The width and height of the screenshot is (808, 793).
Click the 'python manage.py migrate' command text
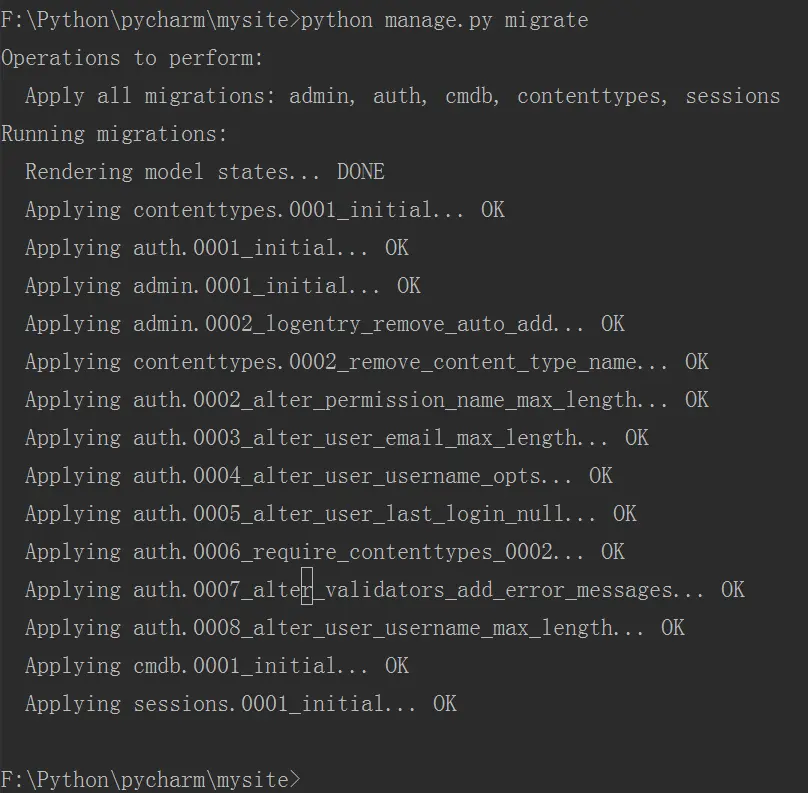point(444,21)
